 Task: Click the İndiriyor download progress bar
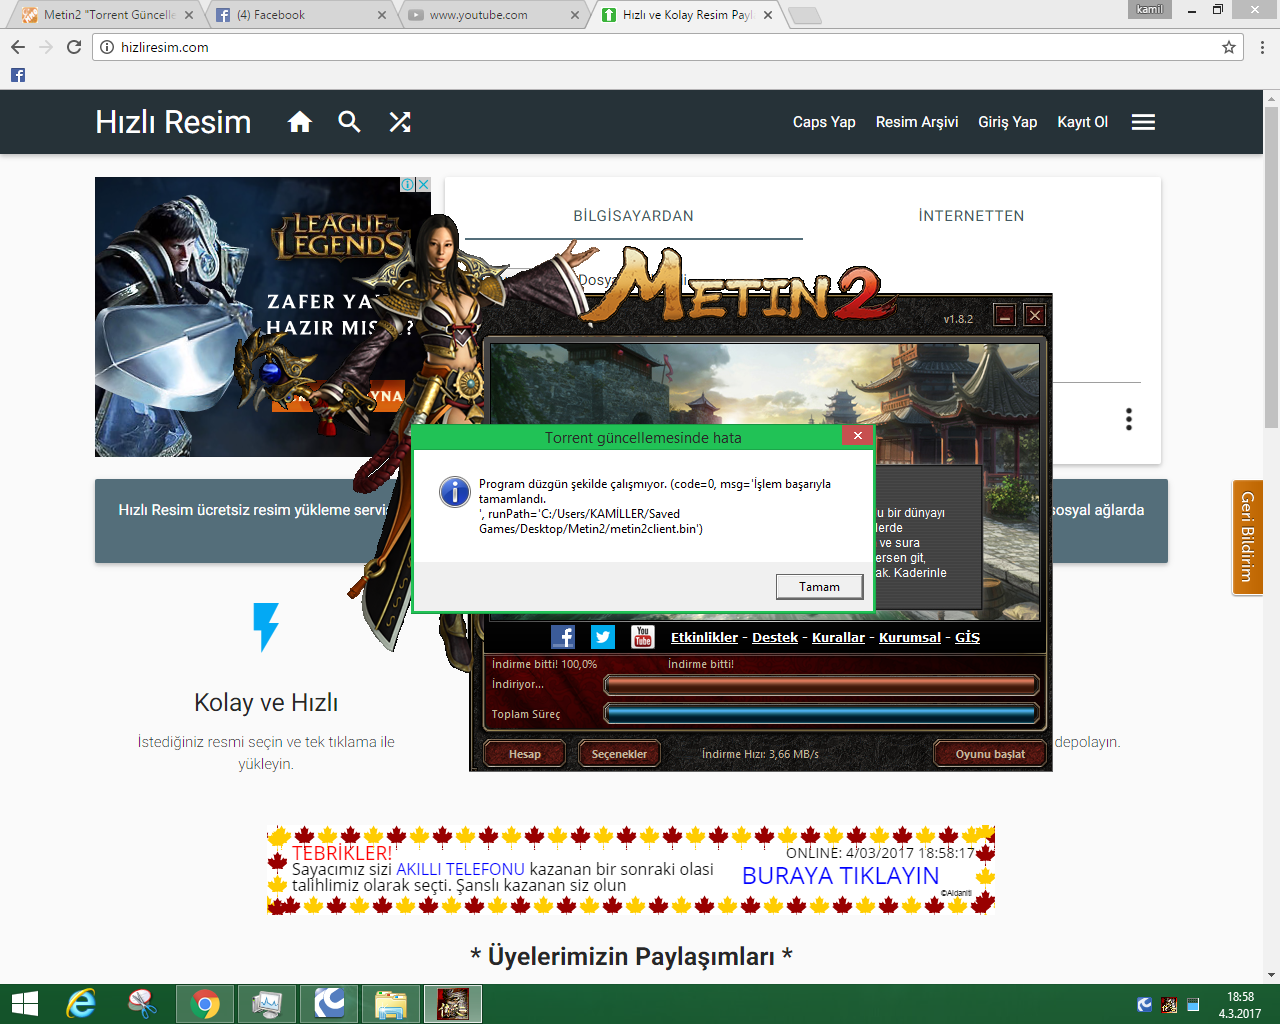(x=821, y=685)
